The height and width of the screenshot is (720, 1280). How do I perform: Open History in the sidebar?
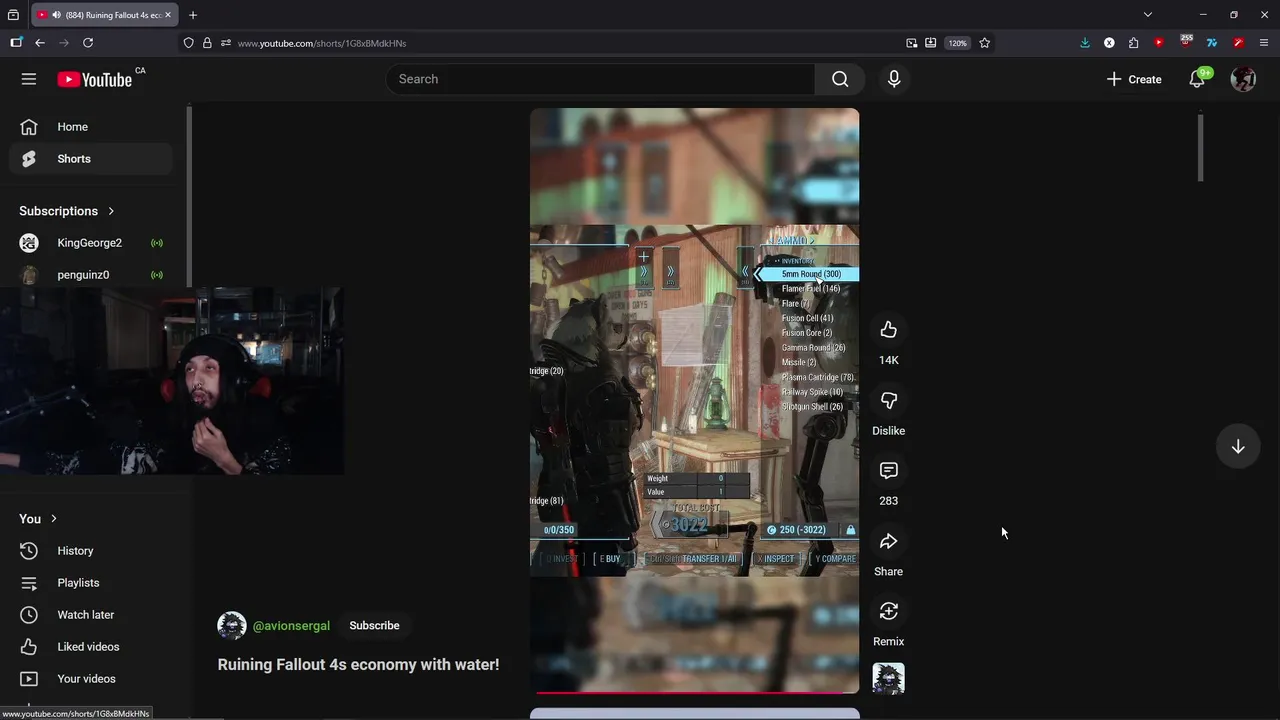[91, 551]
